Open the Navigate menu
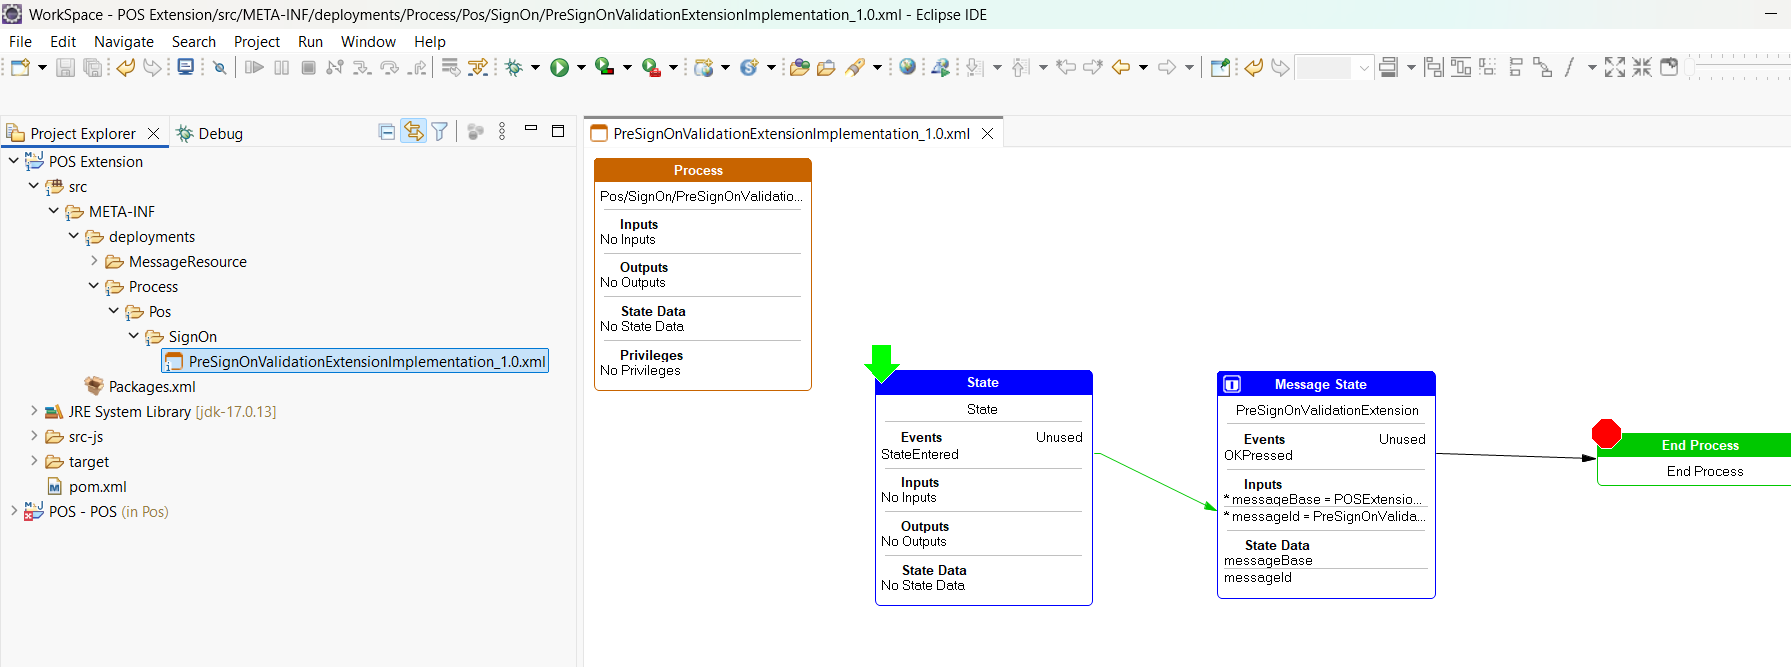 click(x=124, y=42)
